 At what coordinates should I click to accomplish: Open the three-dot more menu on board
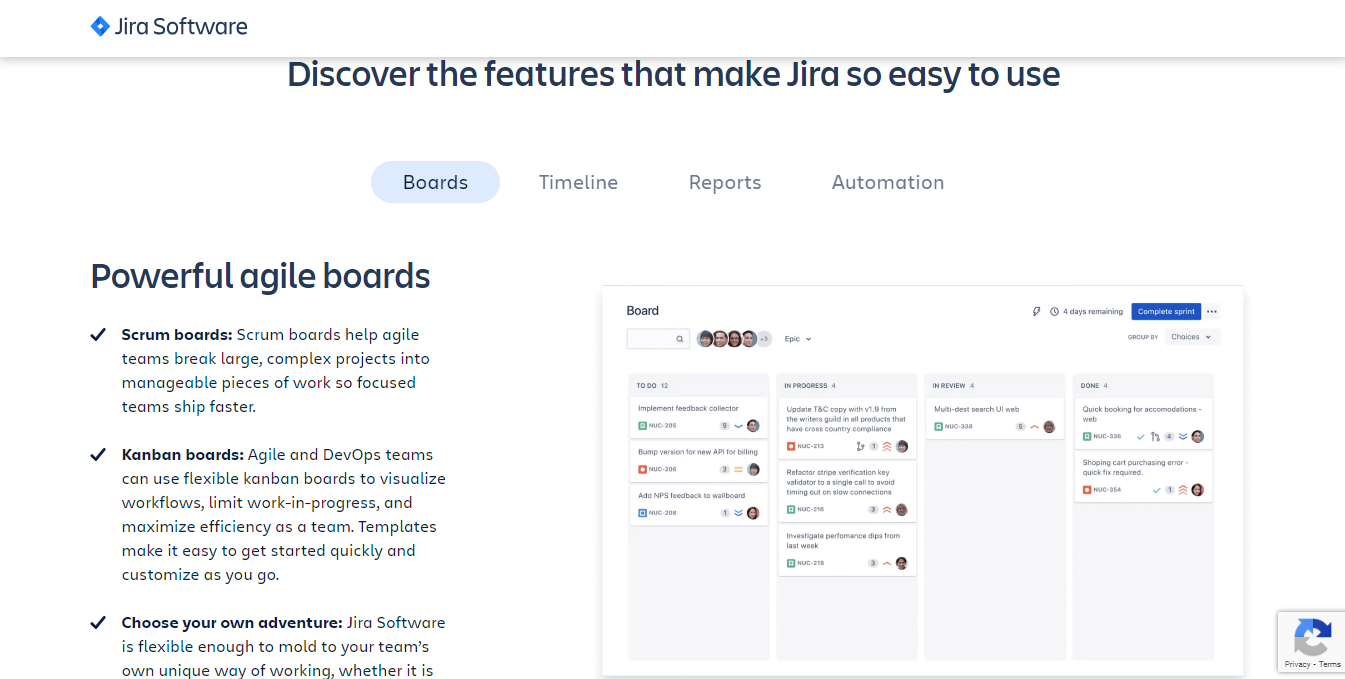click(1212, 311)
